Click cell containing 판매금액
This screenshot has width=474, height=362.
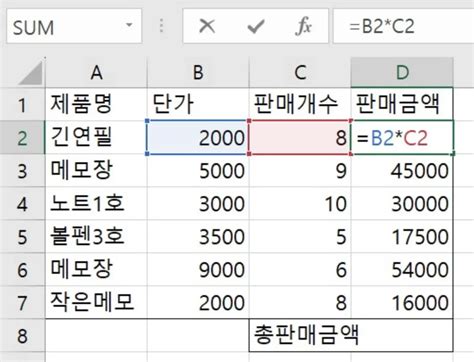click(402, 105)
